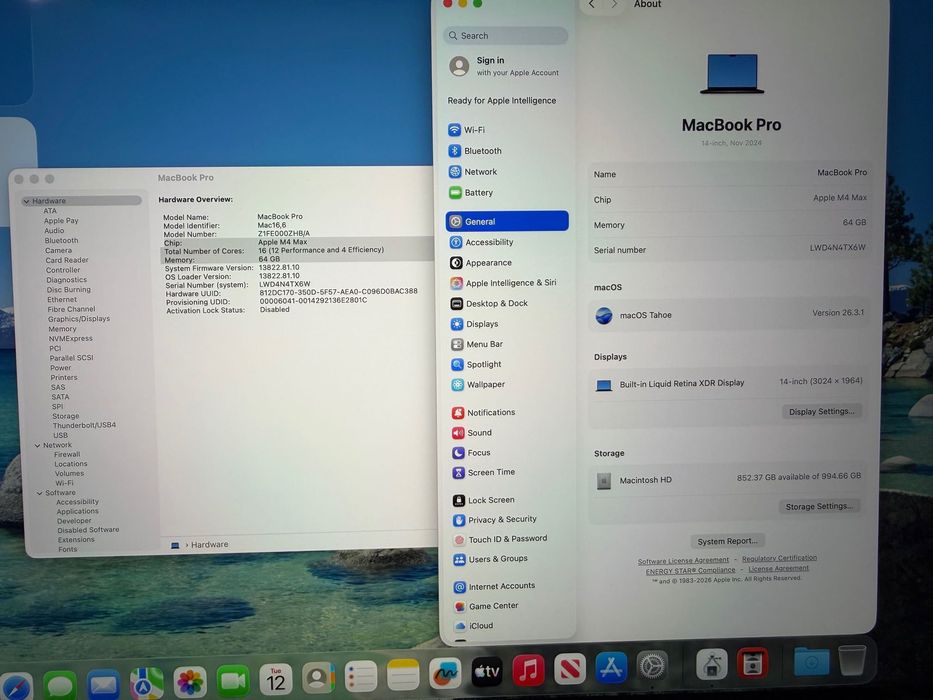Viewport: 933px width, 700px height.
Task: Select Disabled Software in System Information tree
Action: pyautogui.click(x=88, y=530)
